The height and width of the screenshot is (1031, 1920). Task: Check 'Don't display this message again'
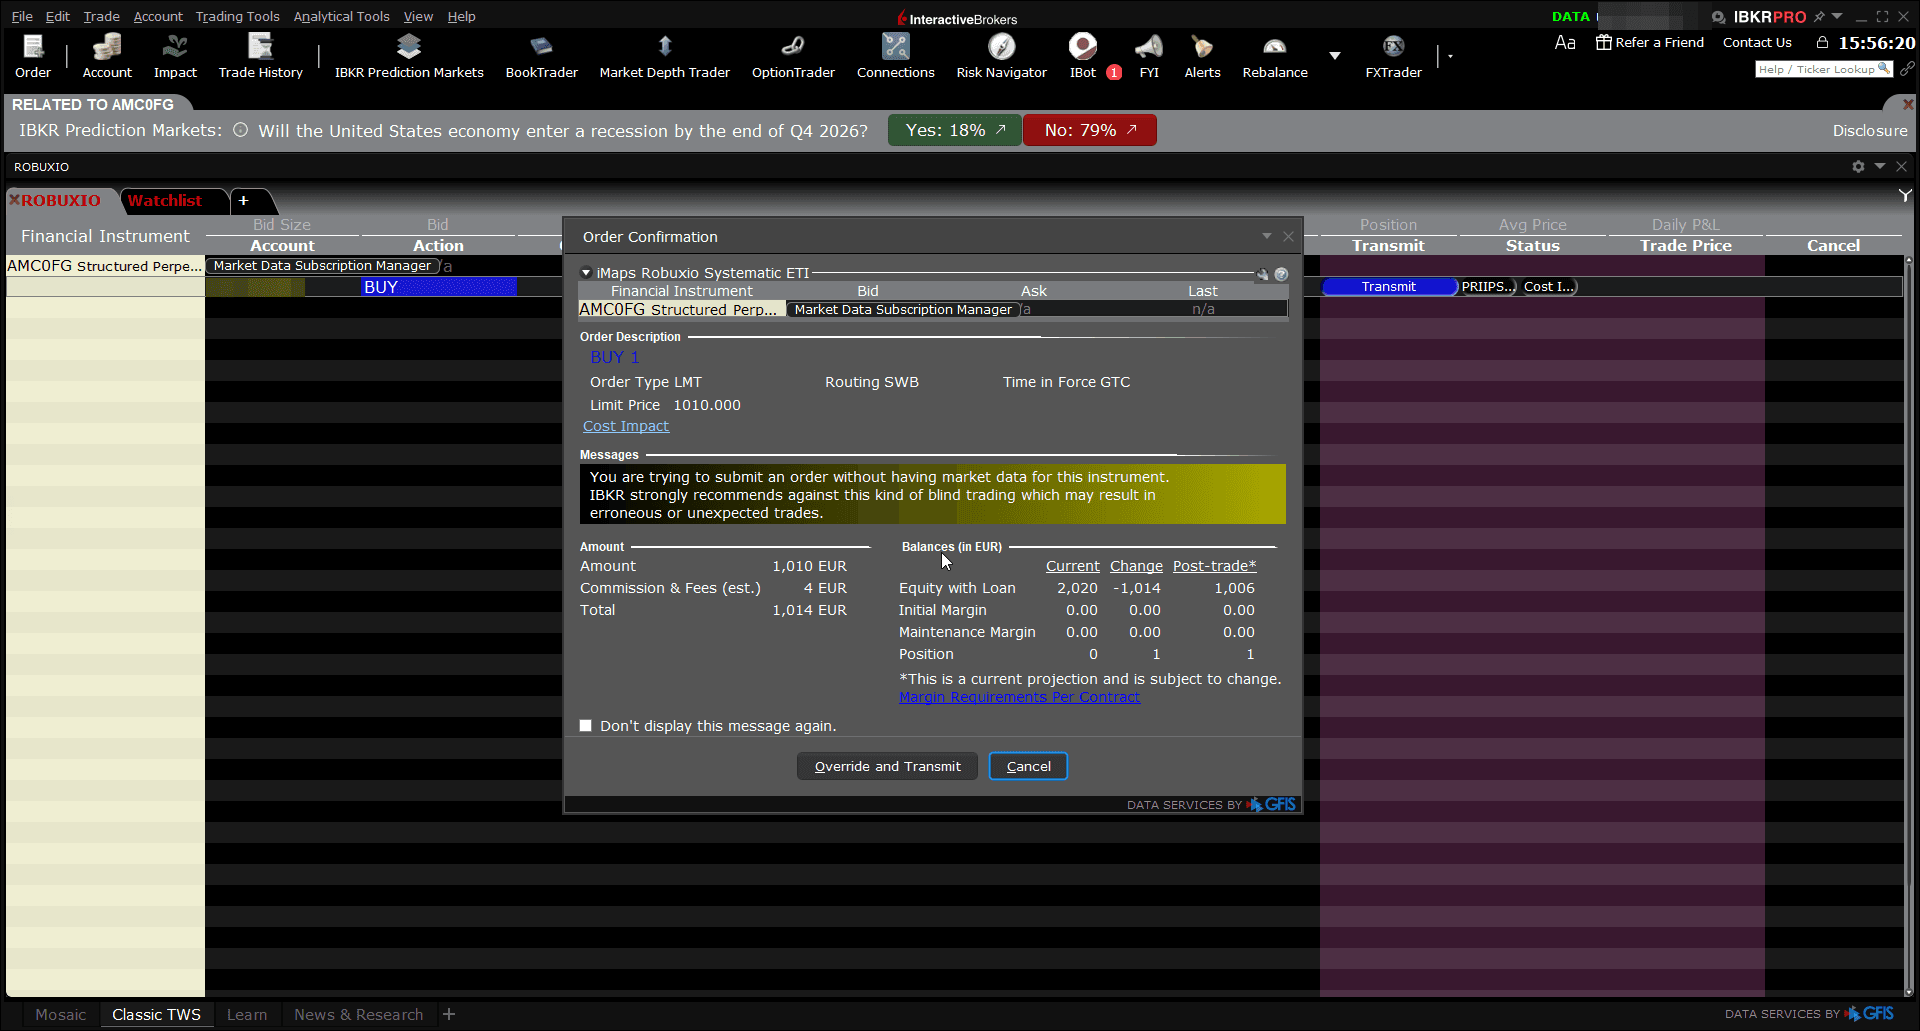coord(586,726)
